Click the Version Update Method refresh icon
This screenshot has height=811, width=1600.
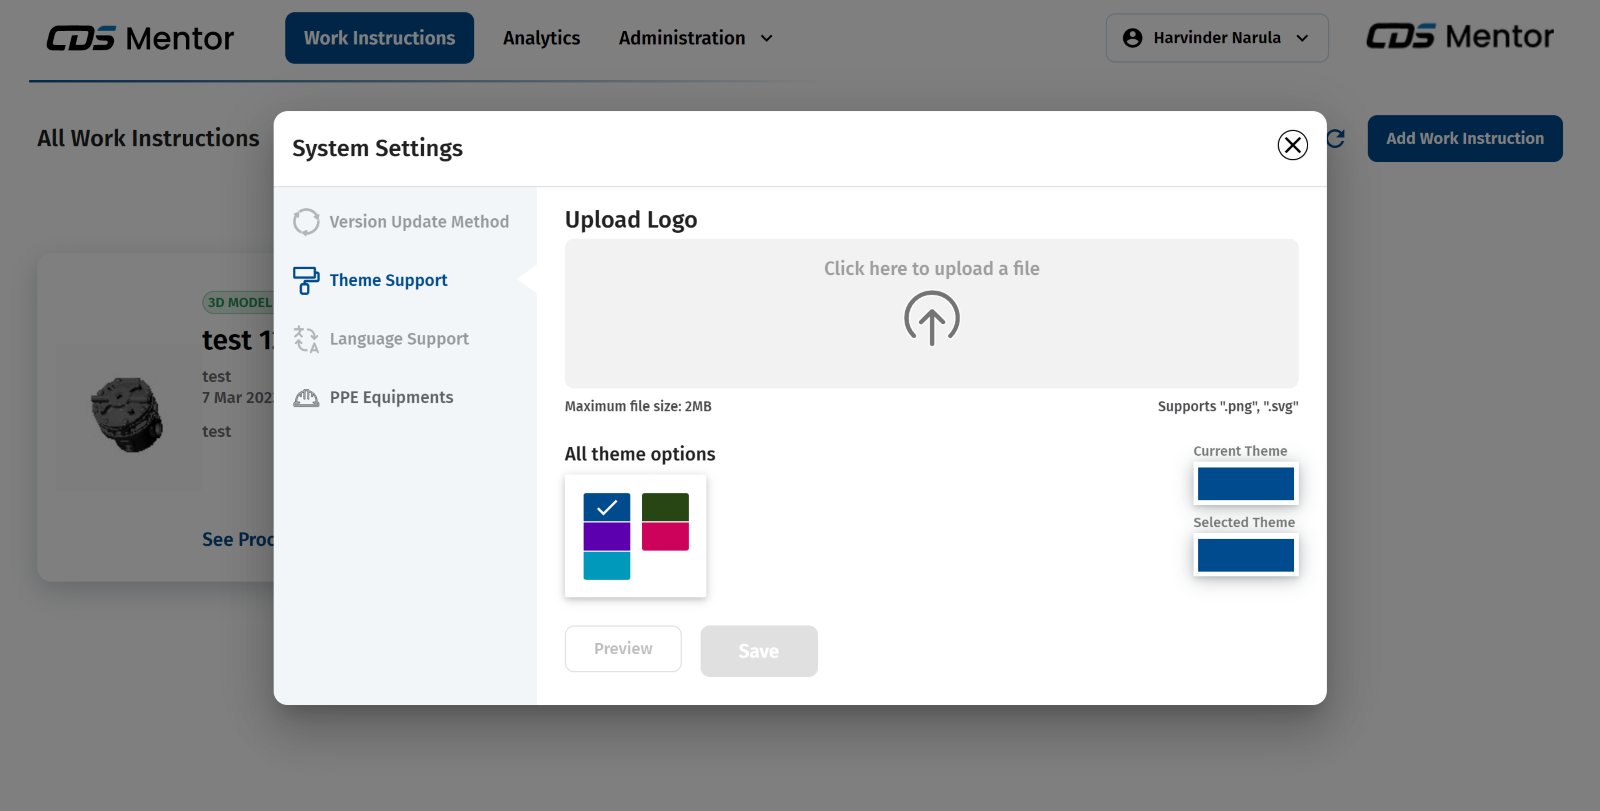[306, 222]
